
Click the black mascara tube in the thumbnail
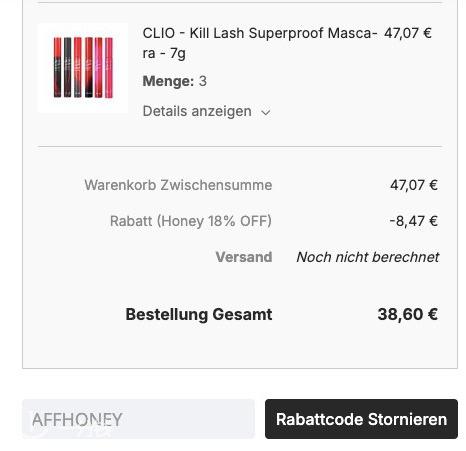[67, 67]
